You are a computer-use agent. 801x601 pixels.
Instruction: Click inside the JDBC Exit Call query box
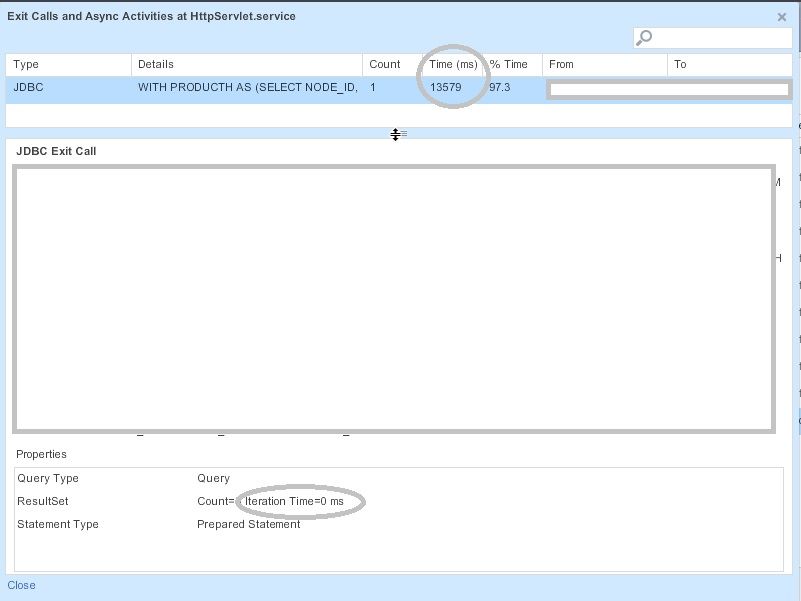393,299
